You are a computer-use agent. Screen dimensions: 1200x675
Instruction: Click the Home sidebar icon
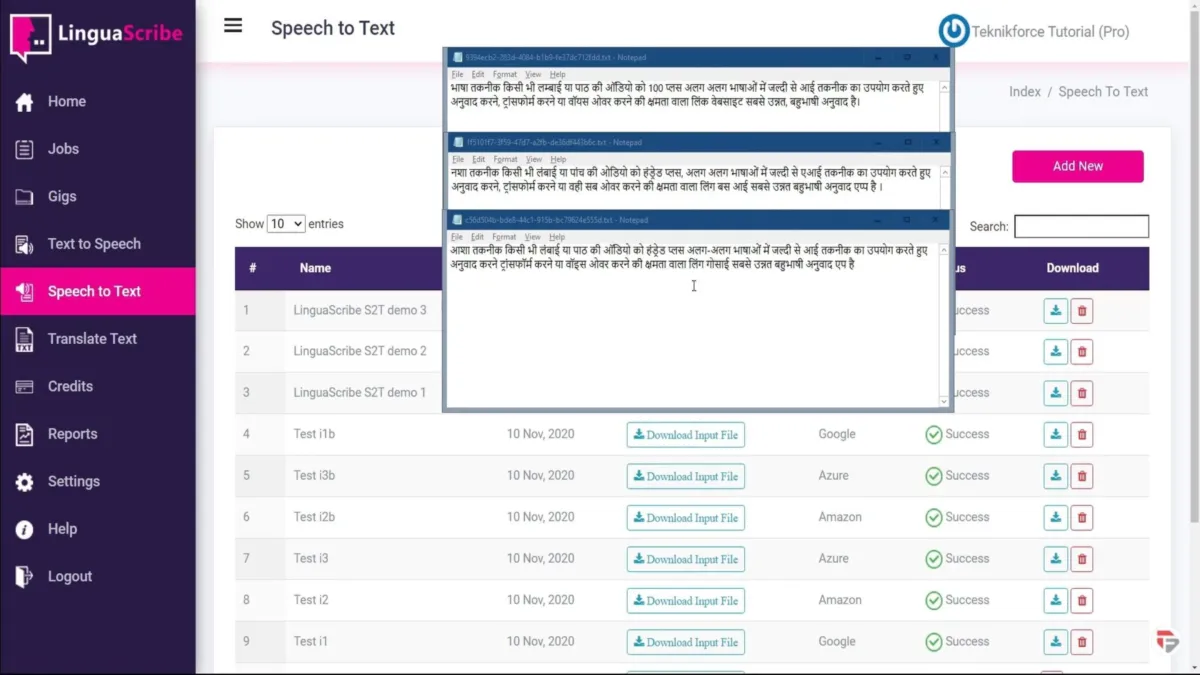point(25,102)
